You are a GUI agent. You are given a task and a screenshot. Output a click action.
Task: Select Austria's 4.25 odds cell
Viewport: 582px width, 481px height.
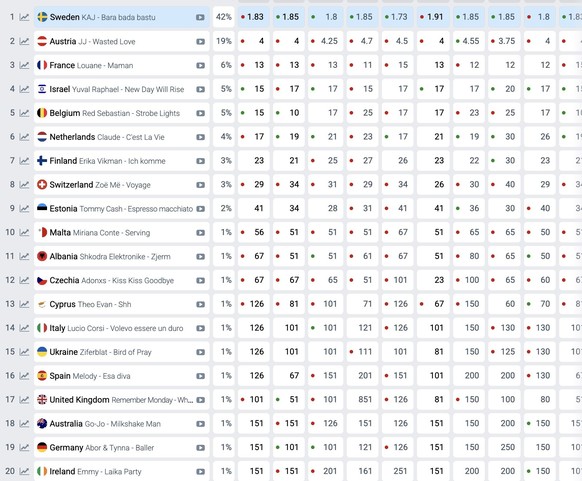pyautogui.click(x=326, y=41)
